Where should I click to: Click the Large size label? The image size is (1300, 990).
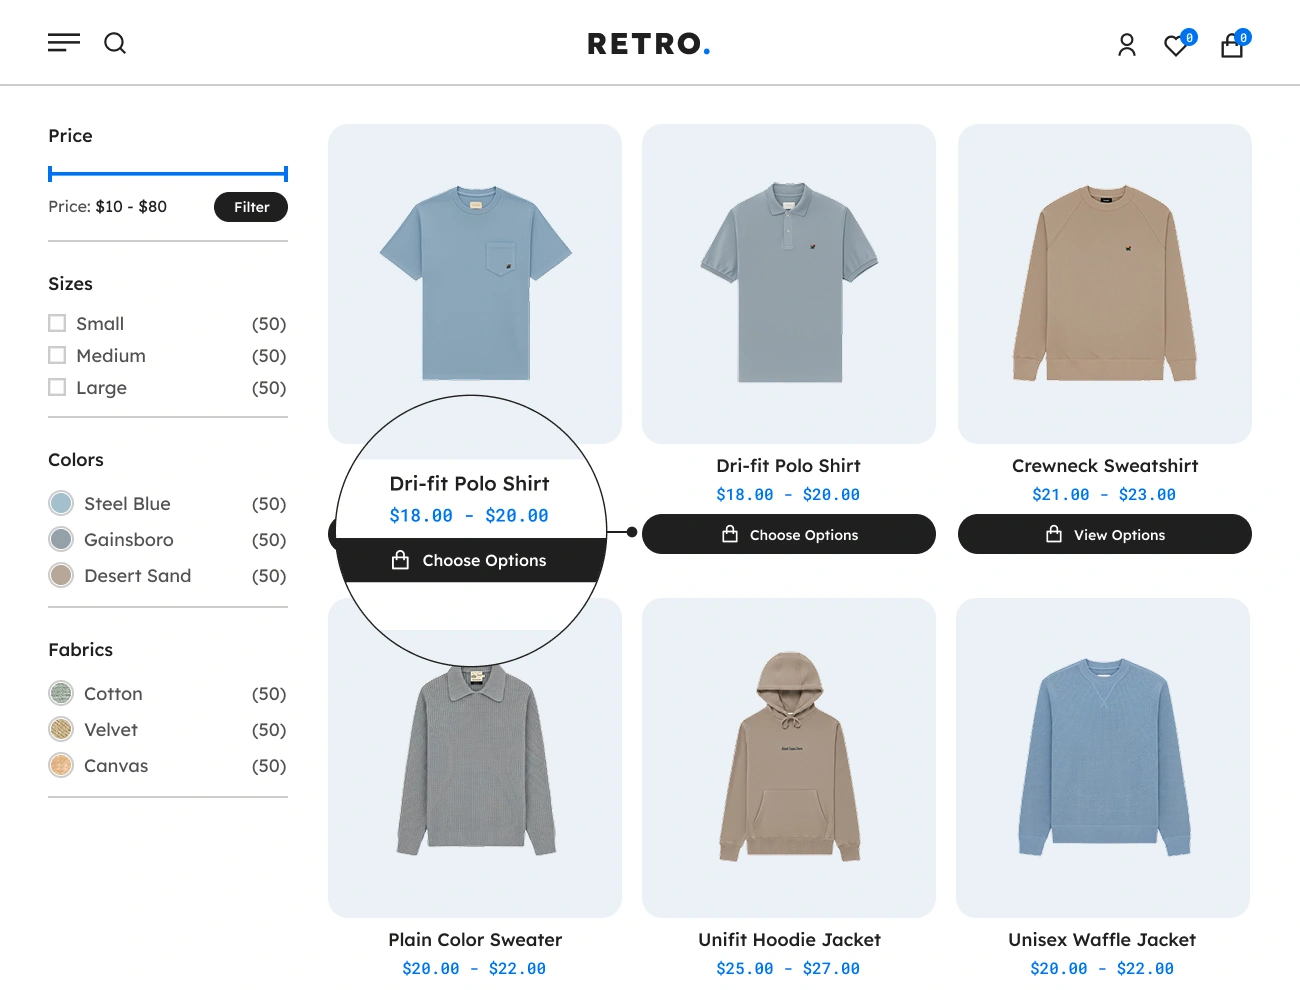point(101,388)
